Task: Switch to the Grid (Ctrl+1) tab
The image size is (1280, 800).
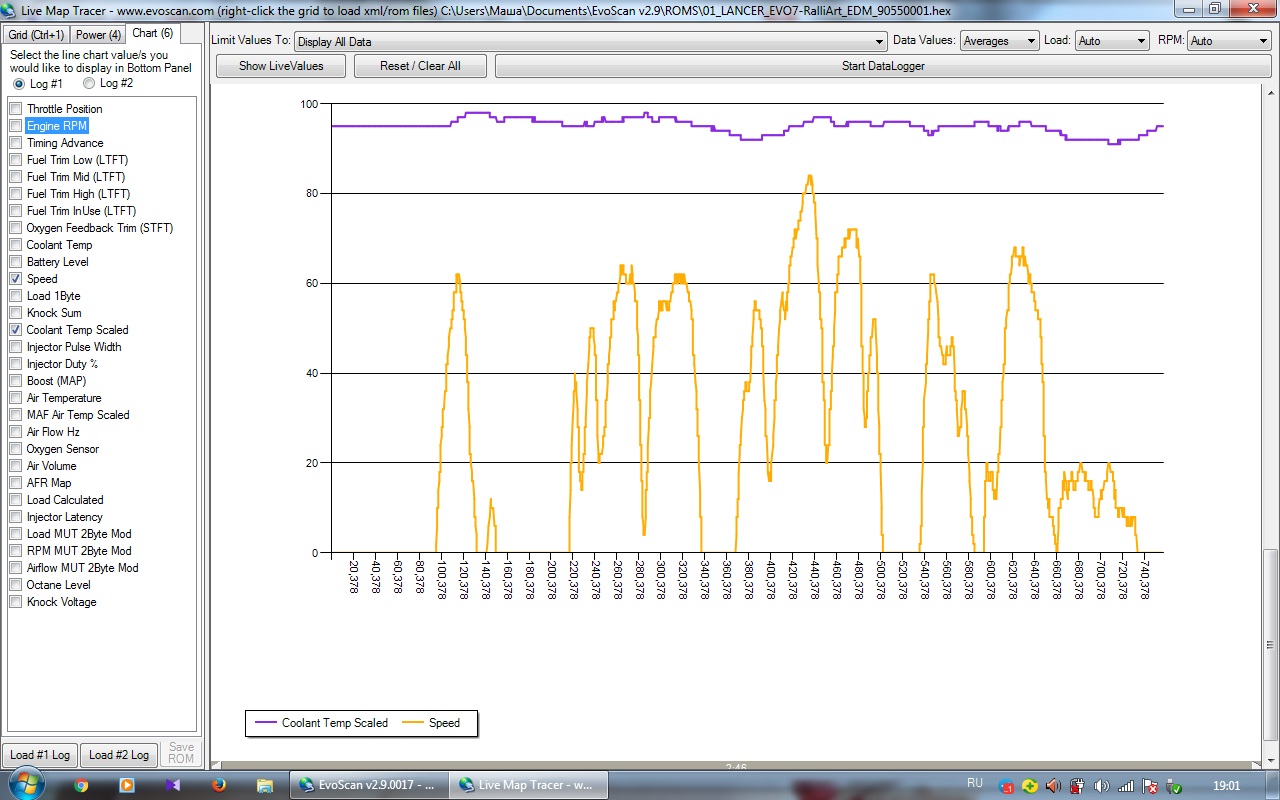Action: pos(36,34)
